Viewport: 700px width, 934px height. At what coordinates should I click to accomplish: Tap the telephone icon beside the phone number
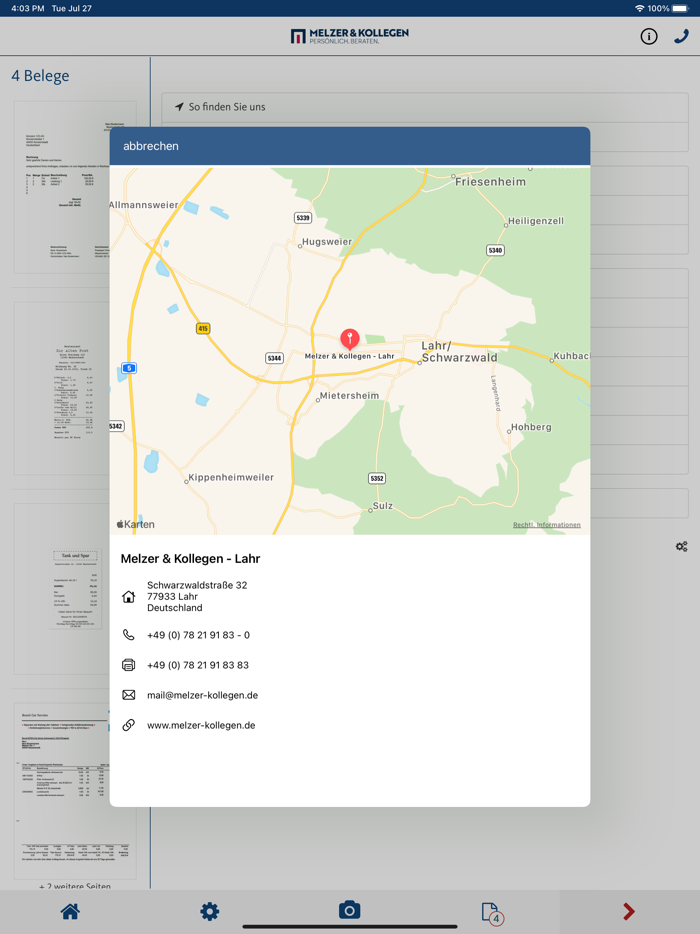[129, 635]
